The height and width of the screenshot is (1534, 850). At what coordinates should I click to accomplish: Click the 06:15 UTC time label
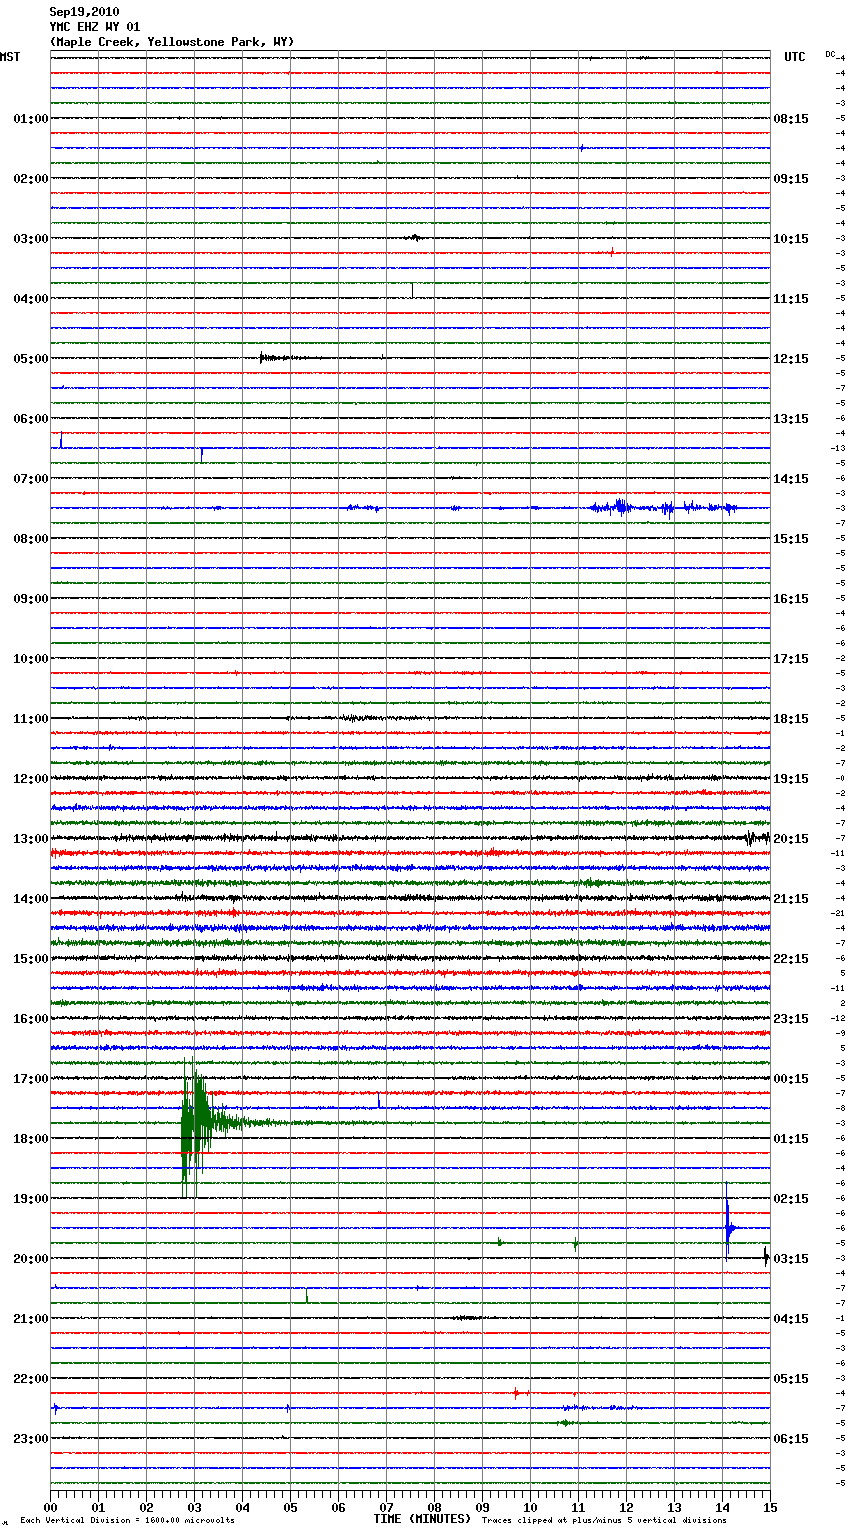point(791,1439)
